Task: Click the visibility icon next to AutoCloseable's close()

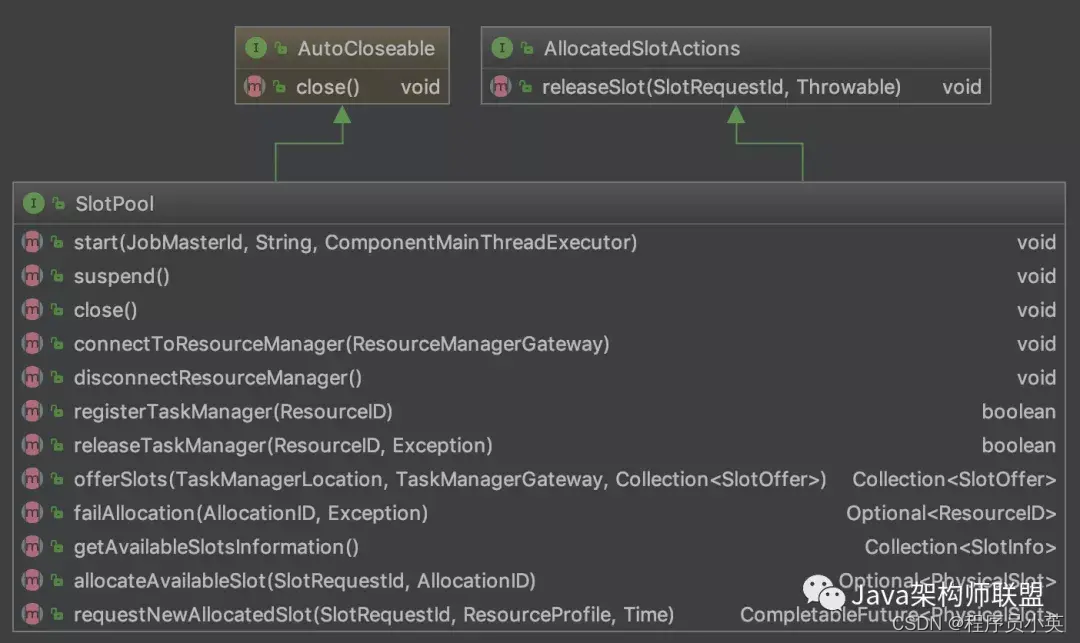Action: point(279,87)
